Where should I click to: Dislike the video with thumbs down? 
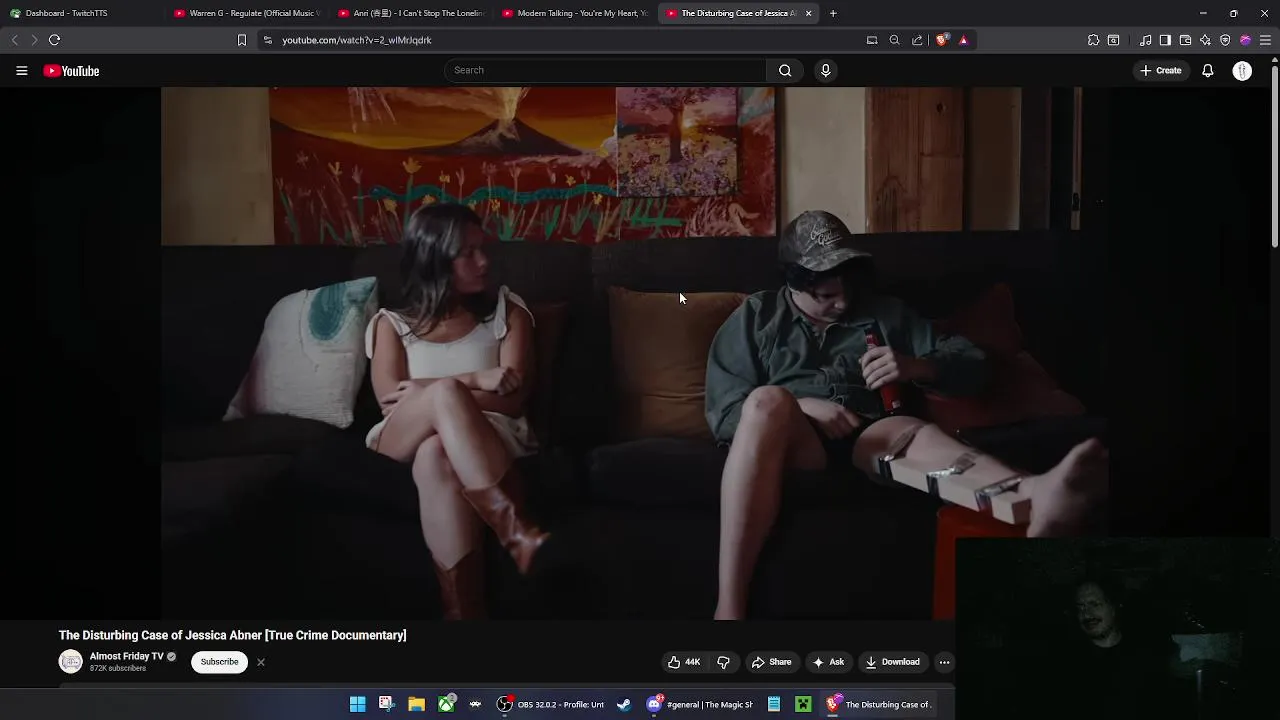click(723, 662)
